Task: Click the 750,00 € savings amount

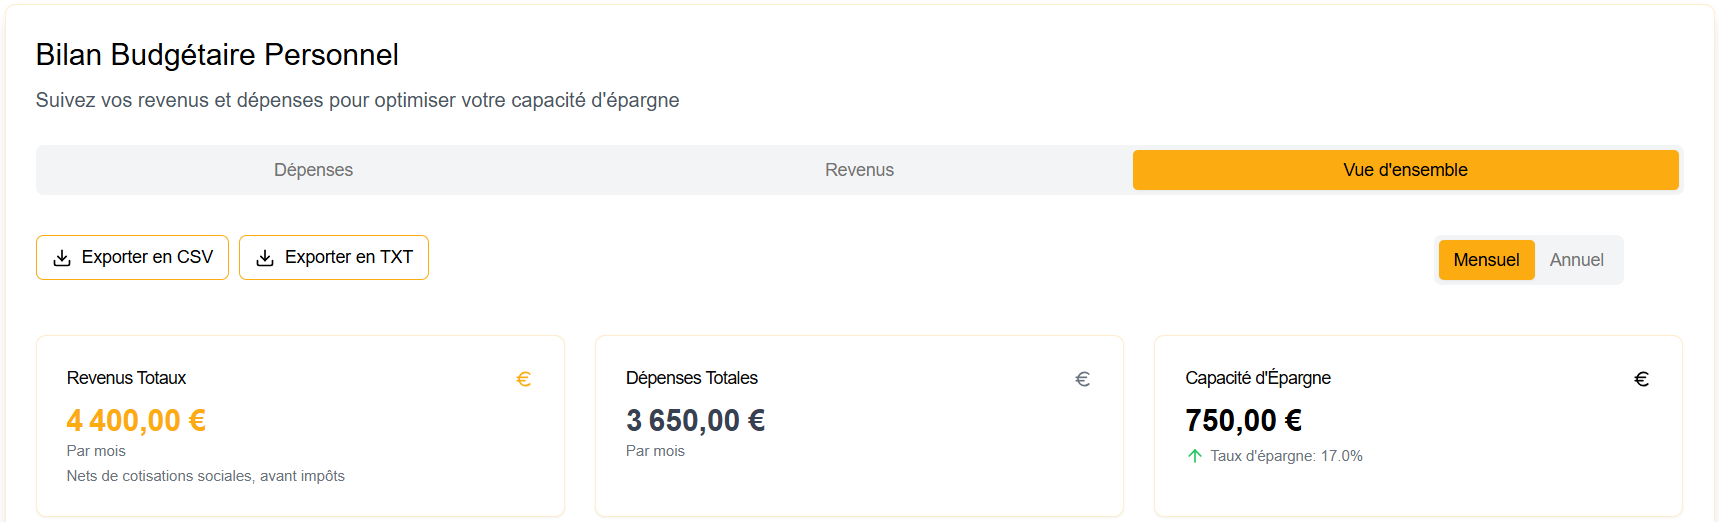Action: pos(1243,420)
